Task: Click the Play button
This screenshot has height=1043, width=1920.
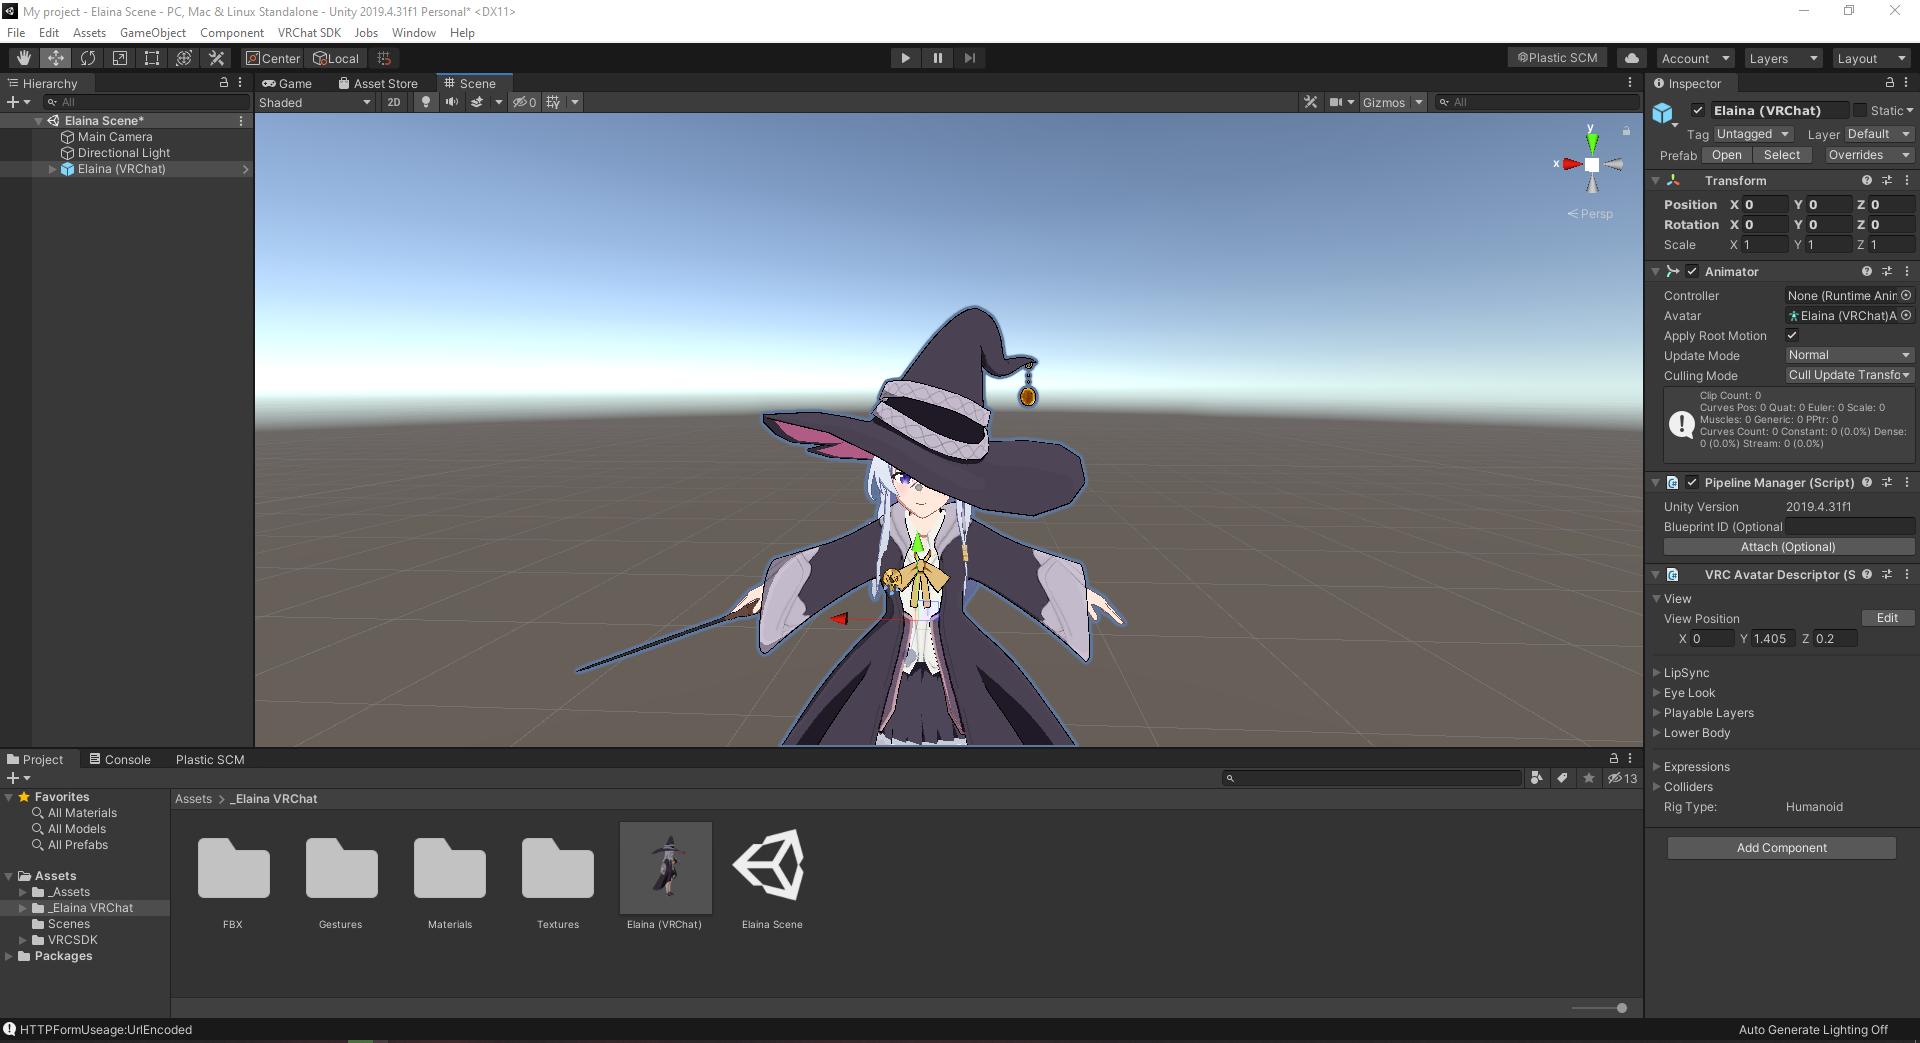Action: click(x=905, y=58)
